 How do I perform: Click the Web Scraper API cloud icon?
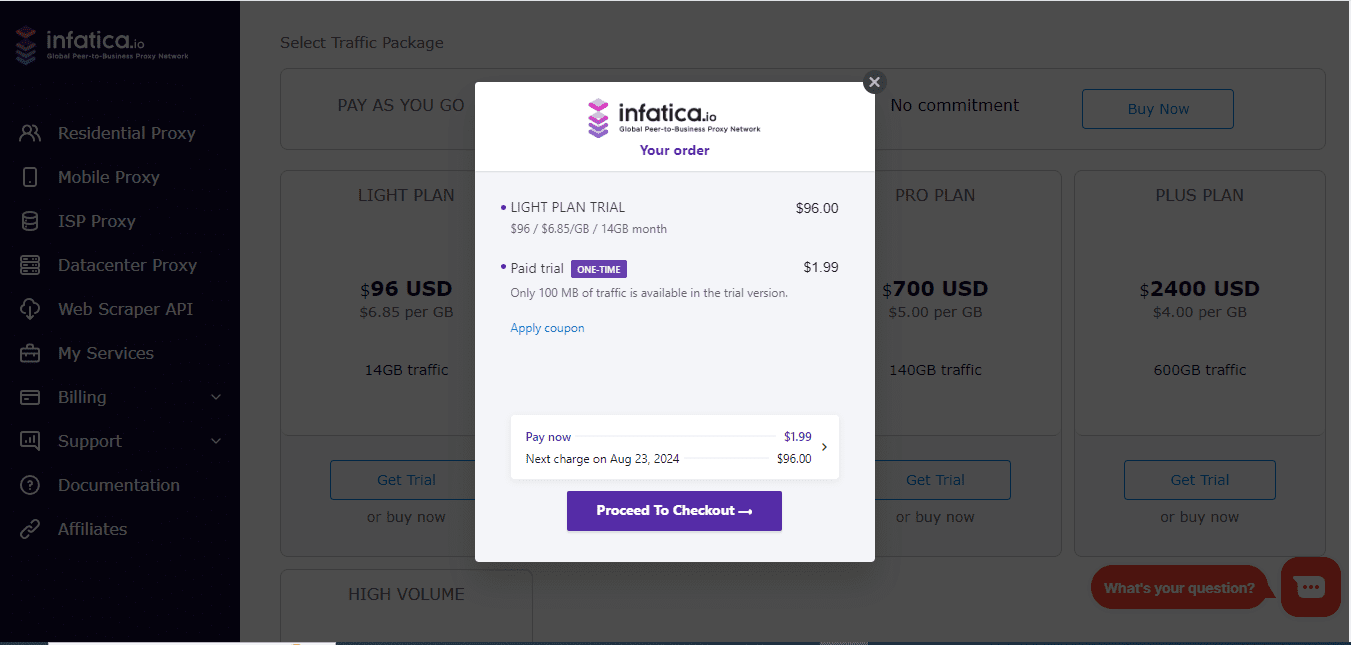tap(30, 309)
